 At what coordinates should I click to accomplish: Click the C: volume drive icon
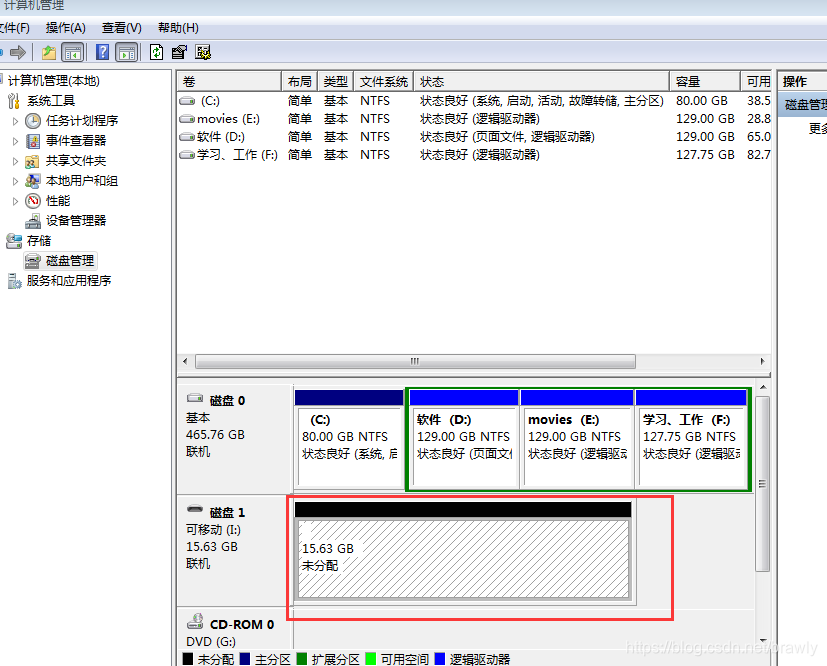coord(187,101)
